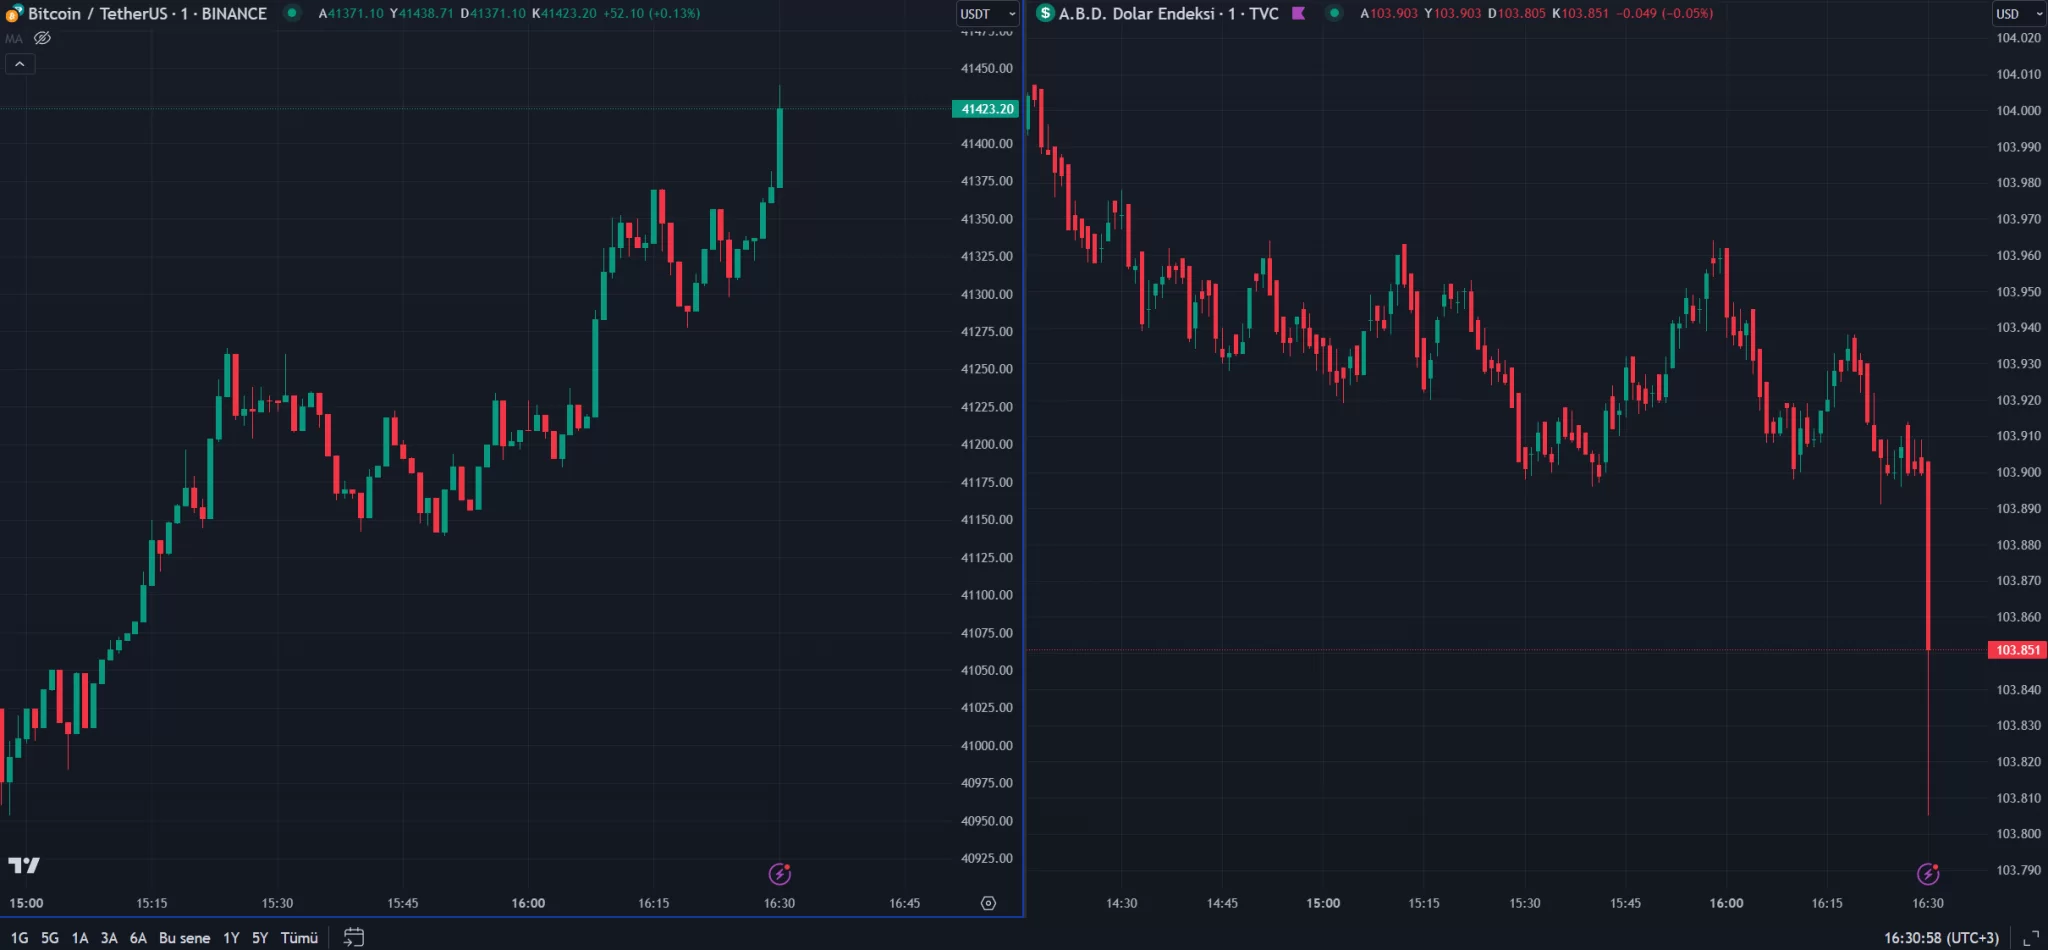Viewport: 2048px width, 950px height.
Task: Click the Dollar Index market status dot
Action: 1334,13
